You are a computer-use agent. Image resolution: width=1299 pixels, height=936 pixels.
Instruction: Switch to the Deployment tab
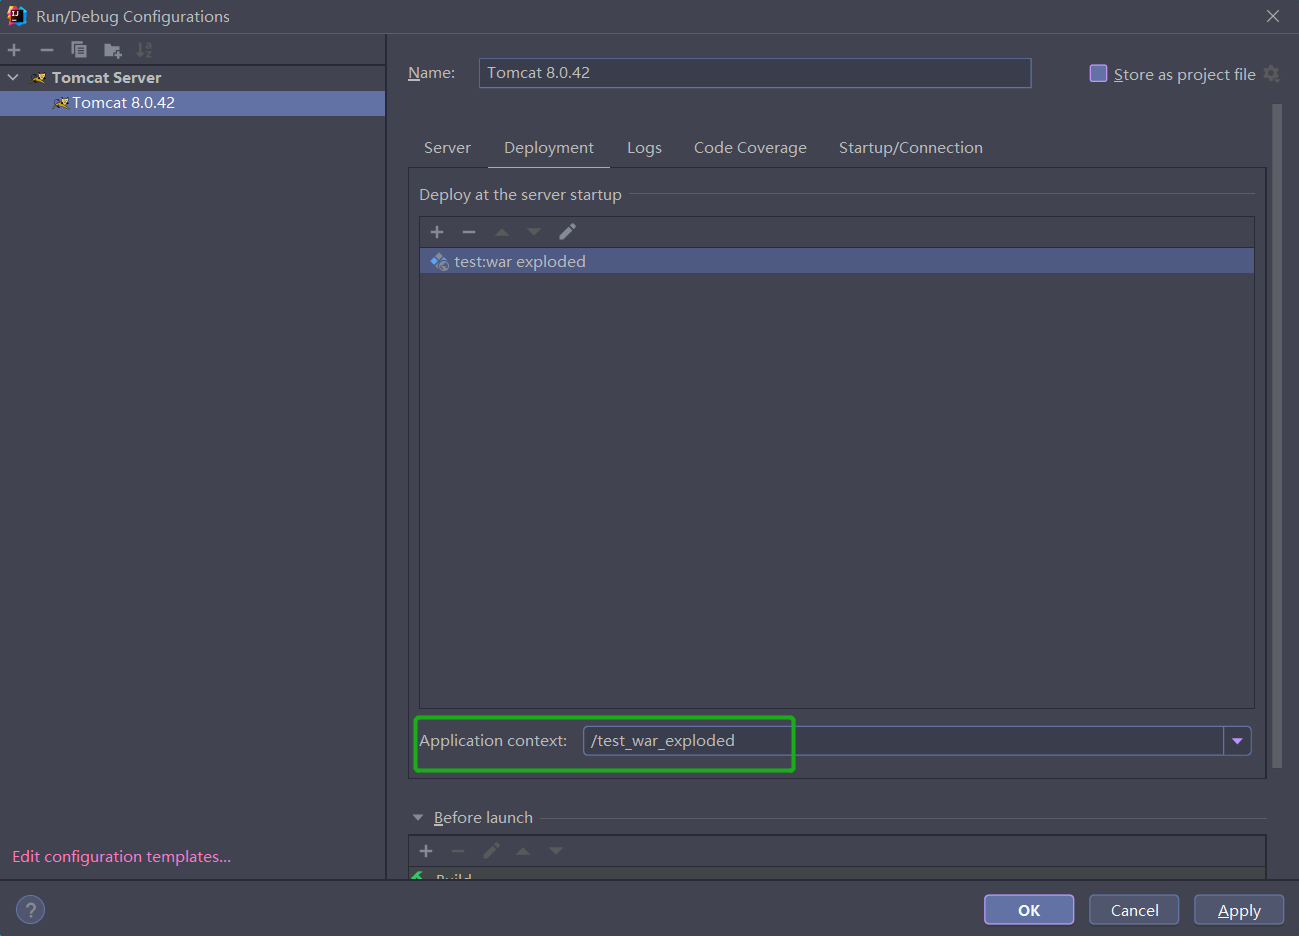point(549,148)
